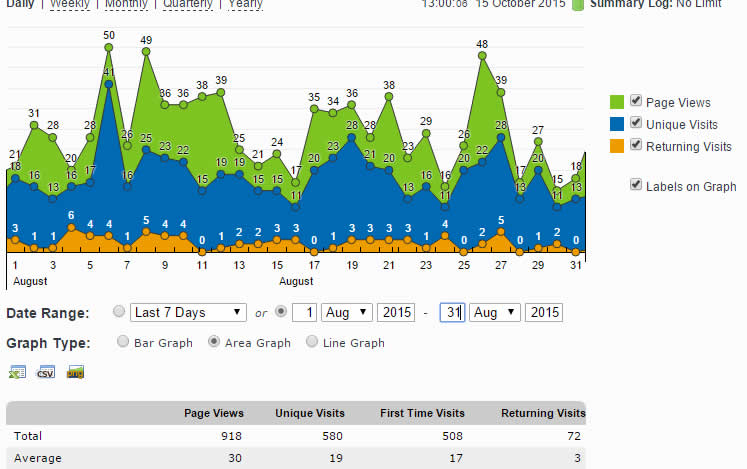Switch to Yearly view
The width and height of the screenshot is (747, 469).
coord(245,4)
